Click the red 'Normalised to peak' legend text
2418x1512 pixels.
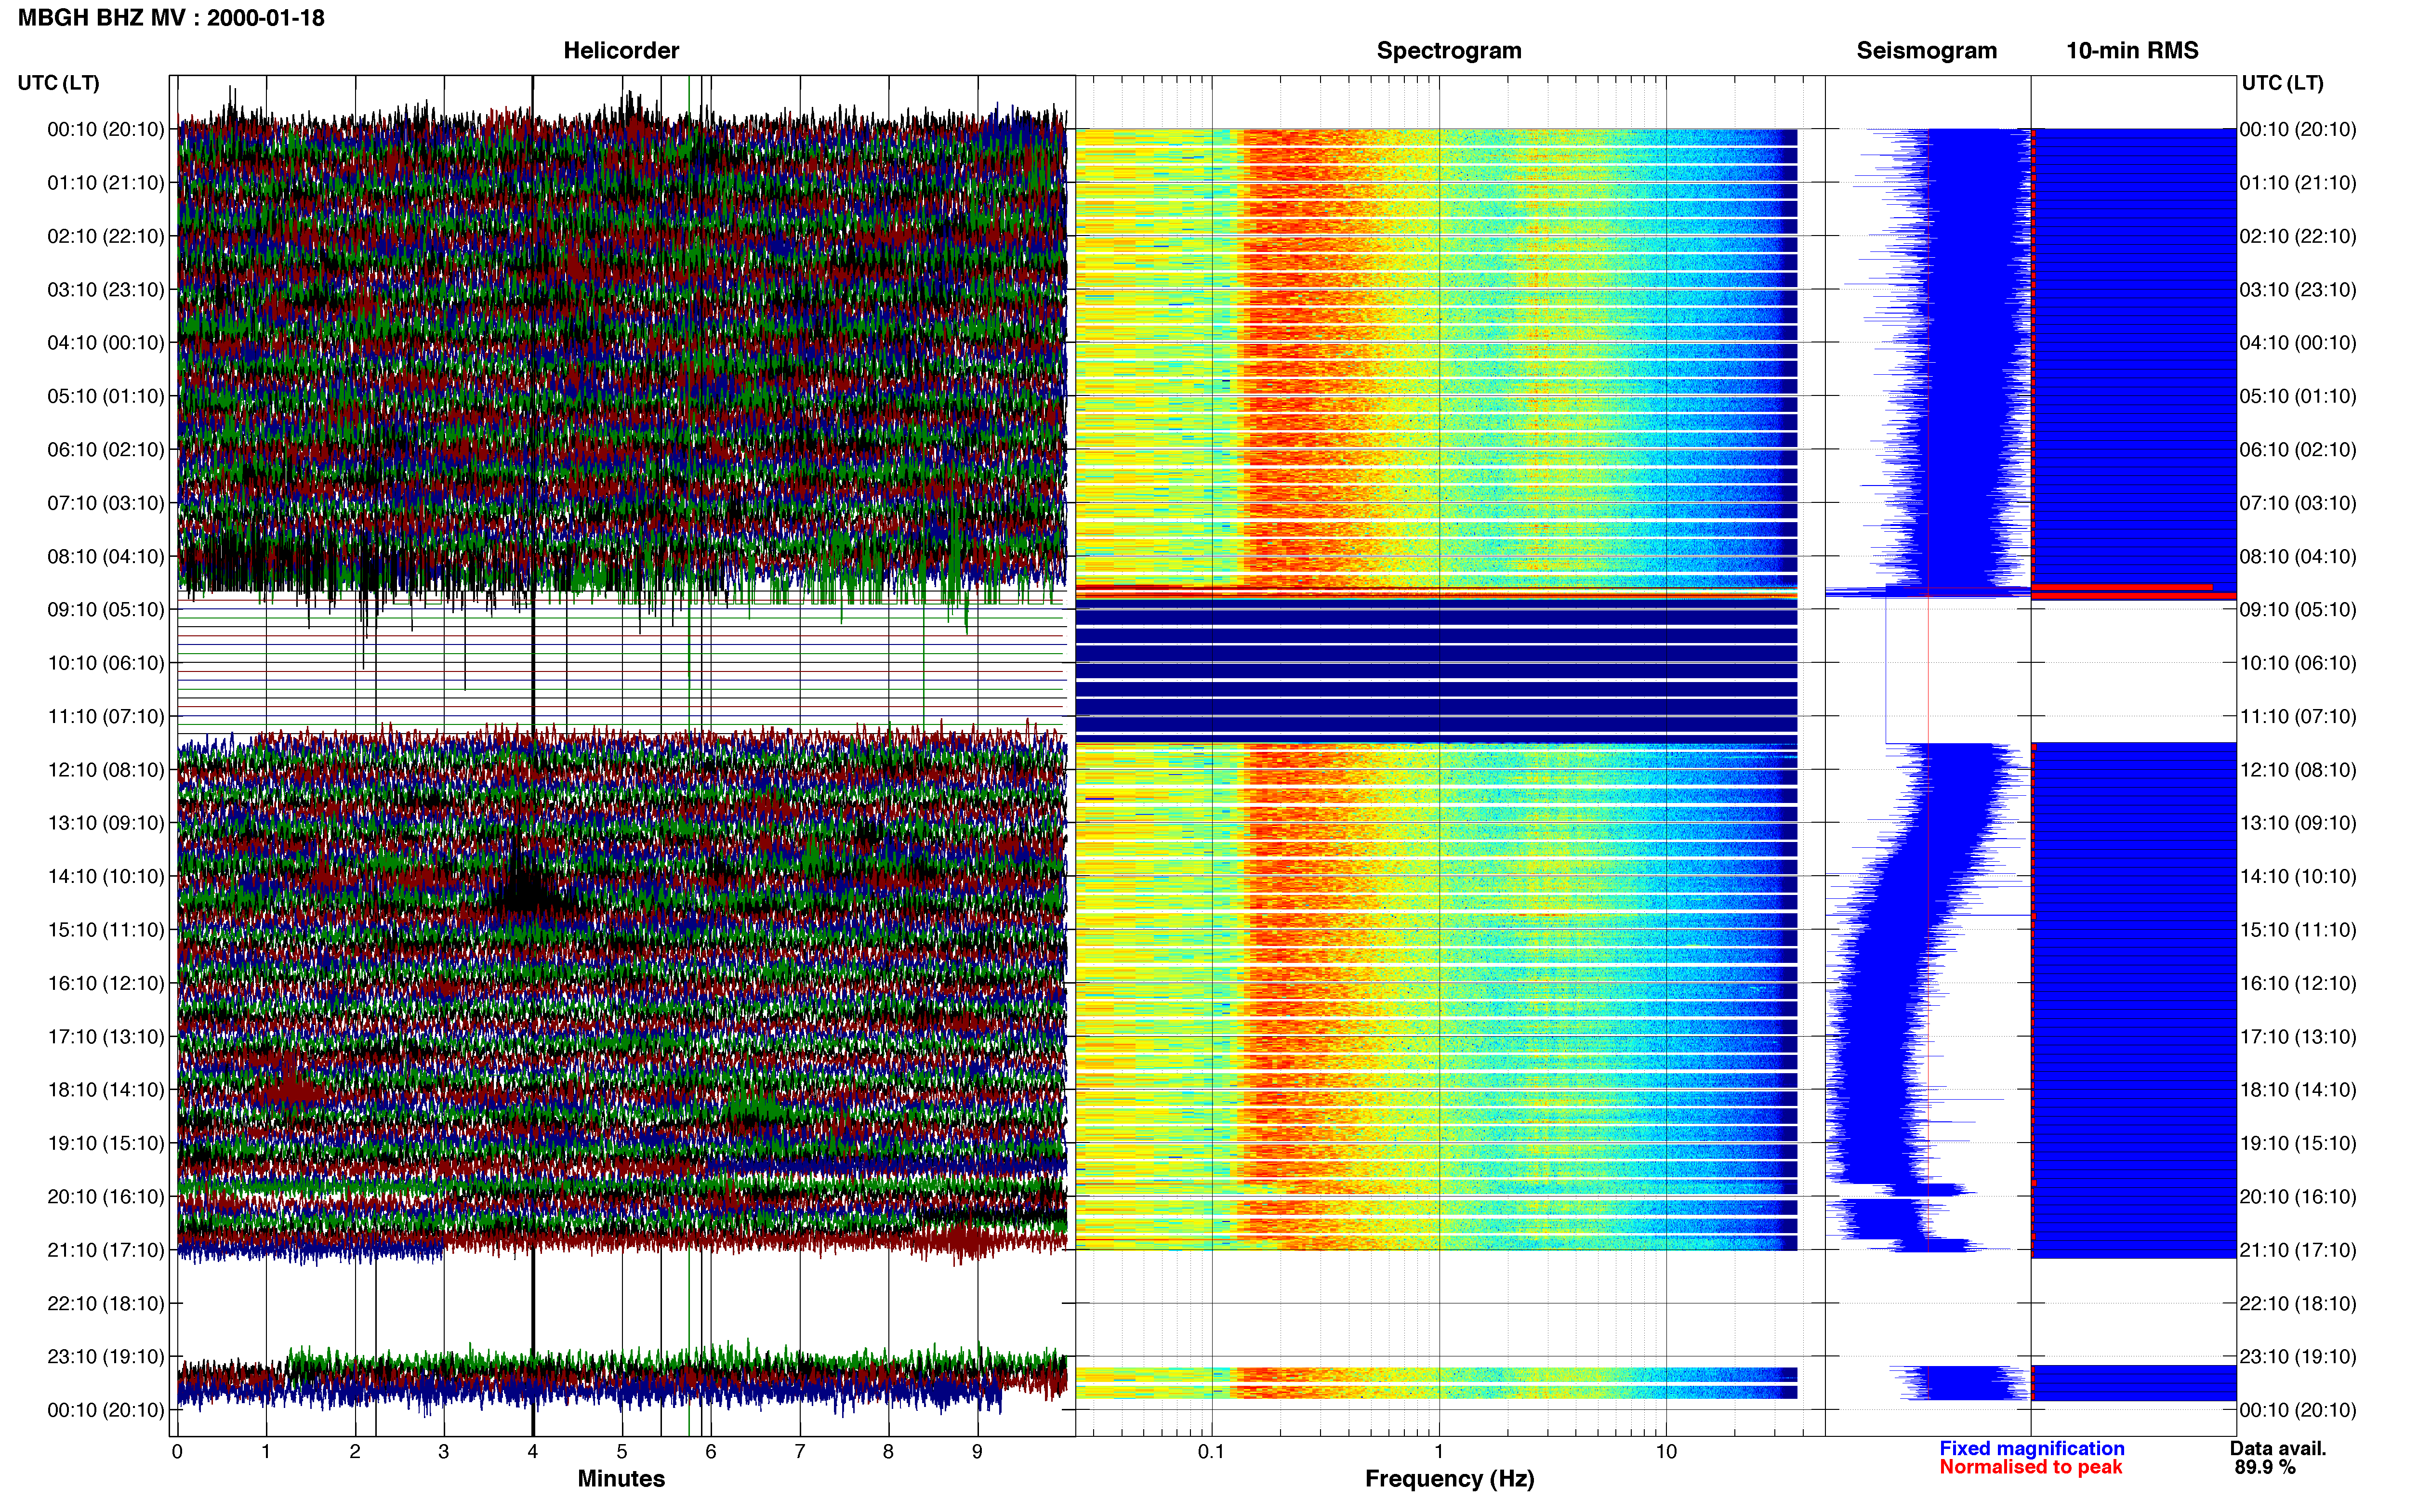coord(2030,1468)
